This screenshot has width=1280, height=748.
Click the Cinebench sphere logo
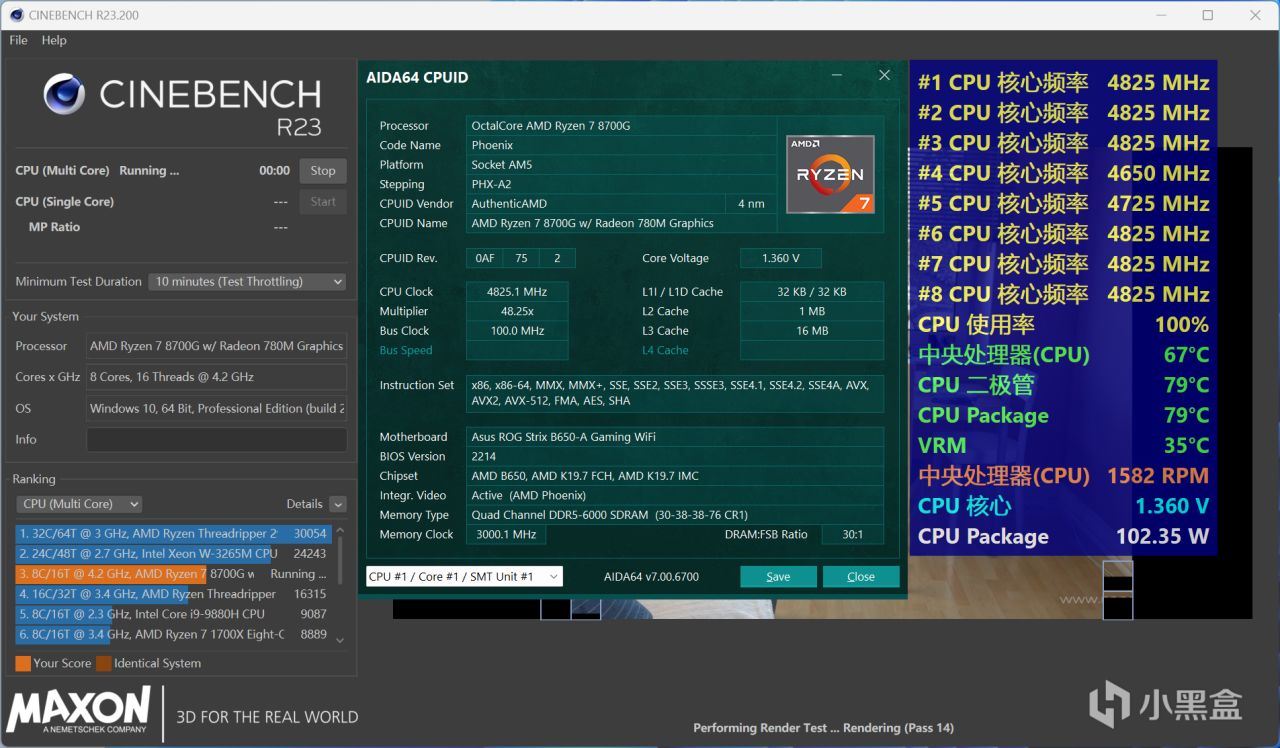[x=64, y=94]
